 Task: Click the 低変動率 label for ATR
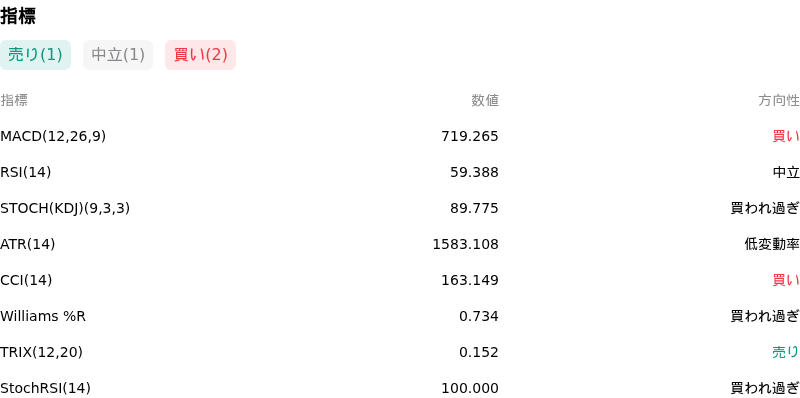click(x=772, y=244)
